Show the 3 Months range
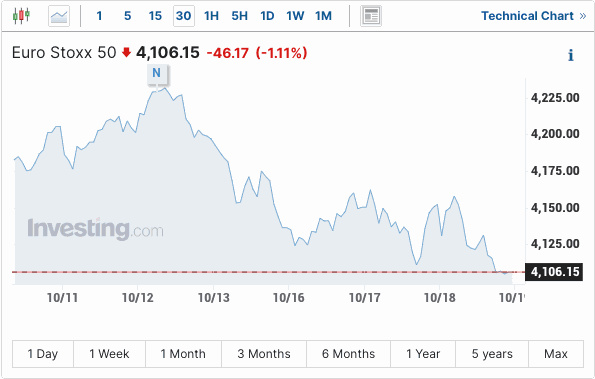Screen dimensions: 595x379 [x=264, y=354]
